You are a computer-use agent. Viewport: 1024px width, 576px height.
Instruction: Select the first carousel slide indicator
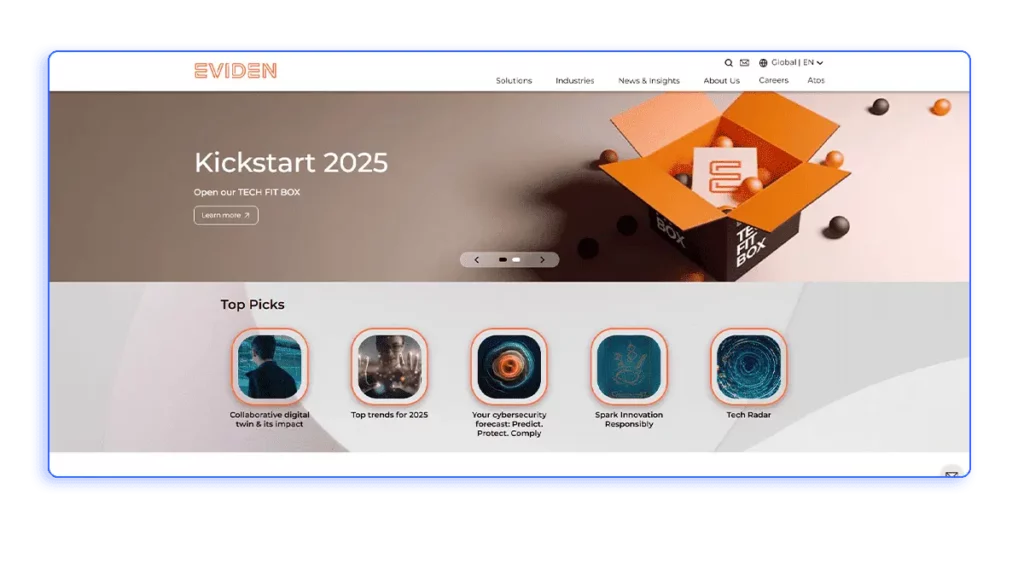click(503, 260)
